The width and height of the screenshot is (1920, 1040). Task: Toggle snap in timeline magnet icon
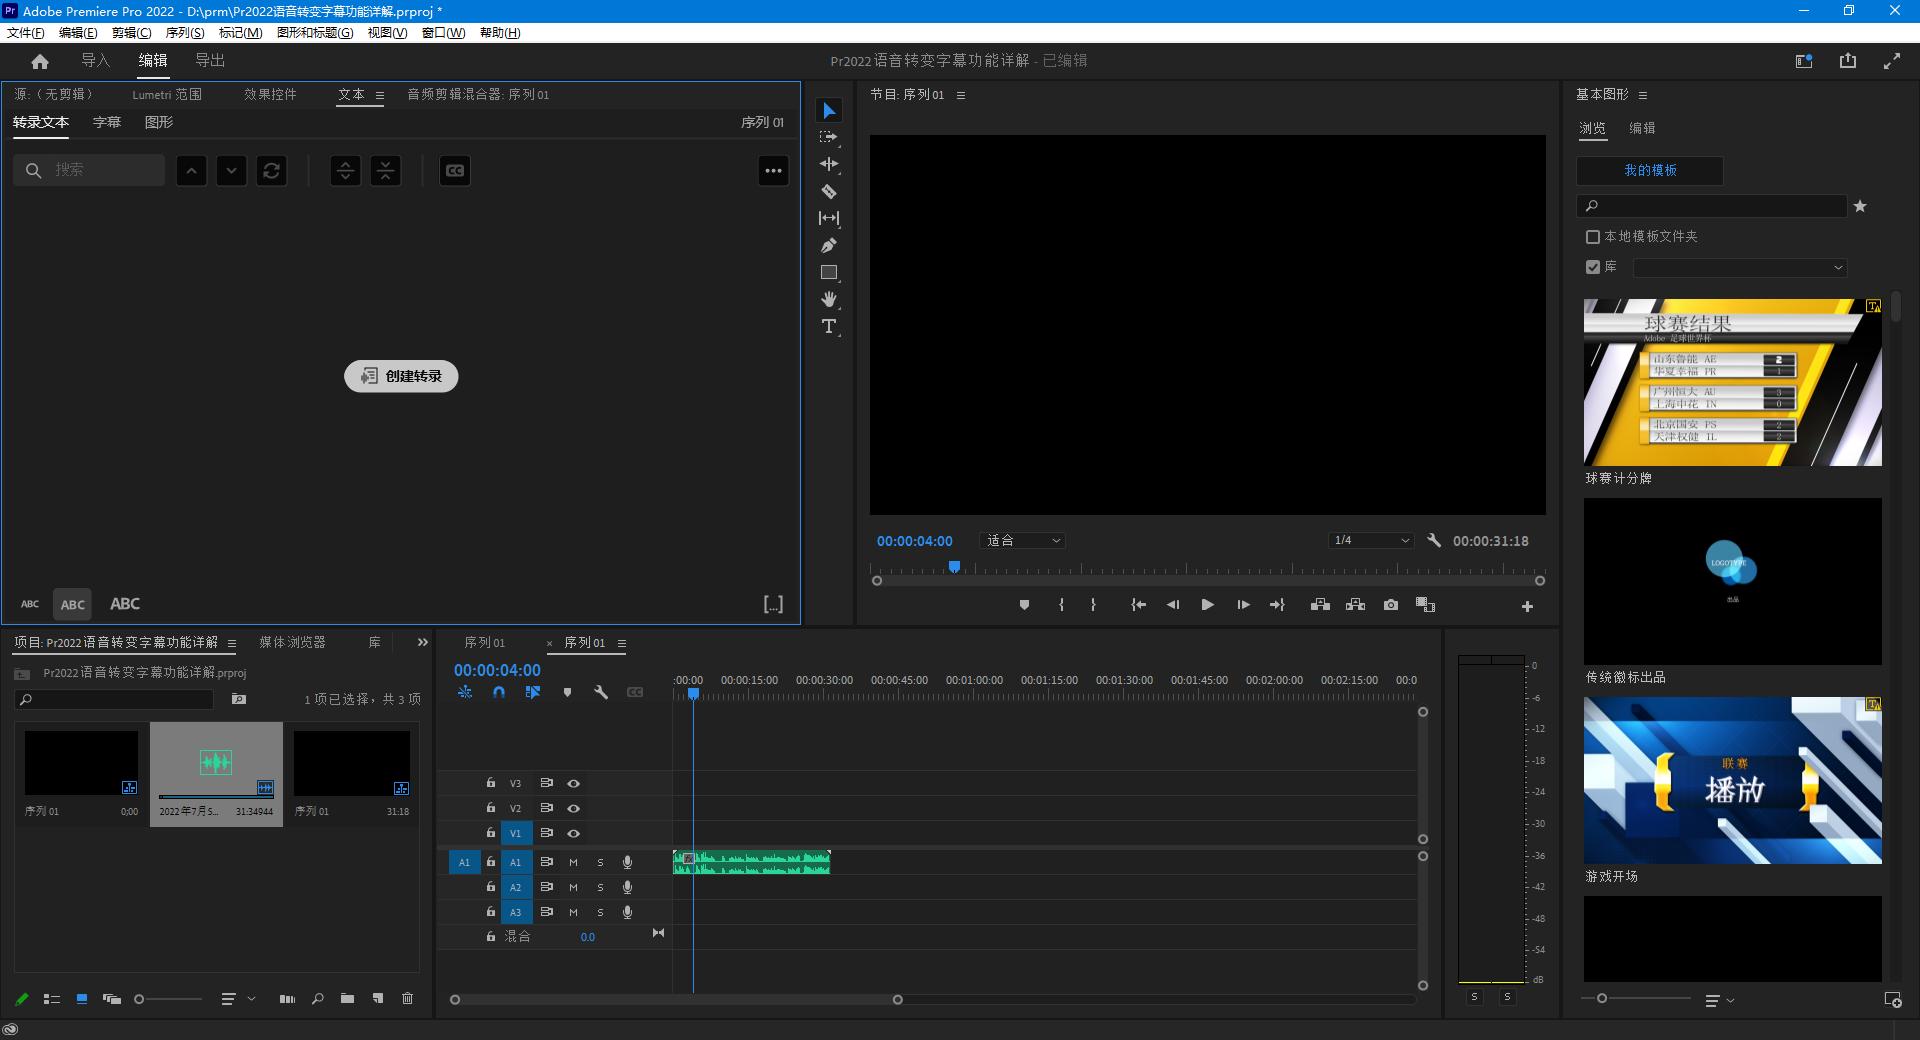pos(499,692)
